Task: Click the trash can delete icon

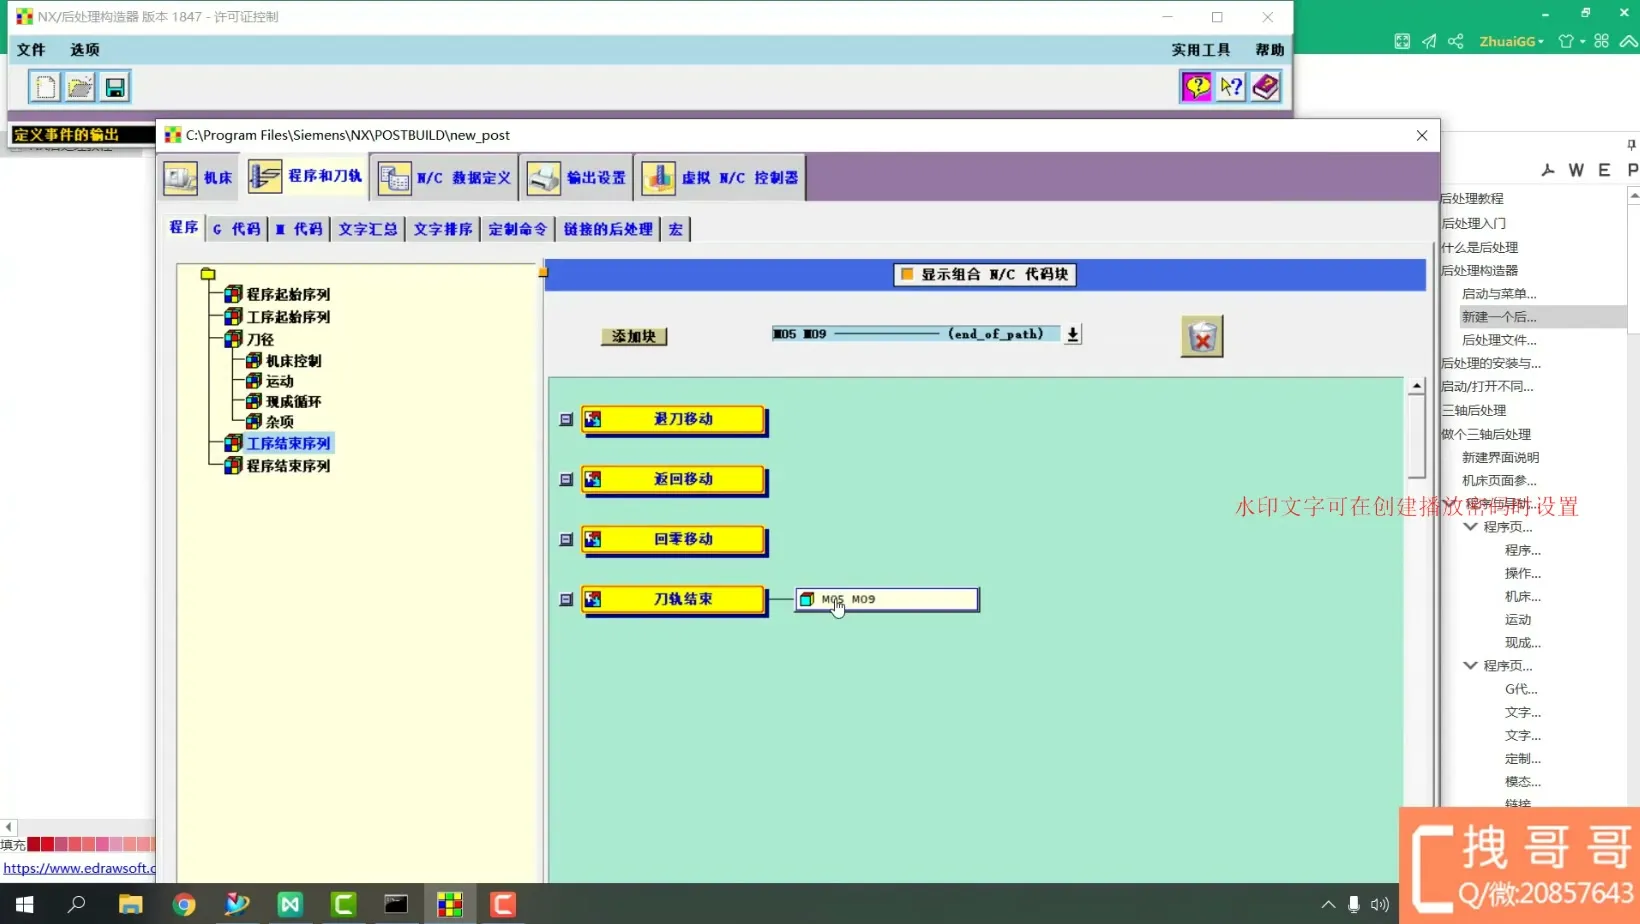Action: click(x=1202, y=338)
